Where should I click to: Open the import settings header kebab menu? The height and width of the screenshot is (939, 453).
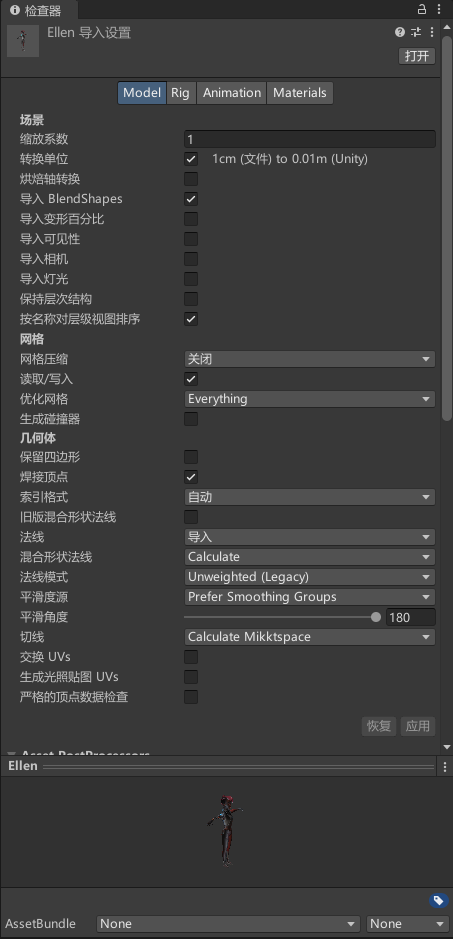point(432,32)
